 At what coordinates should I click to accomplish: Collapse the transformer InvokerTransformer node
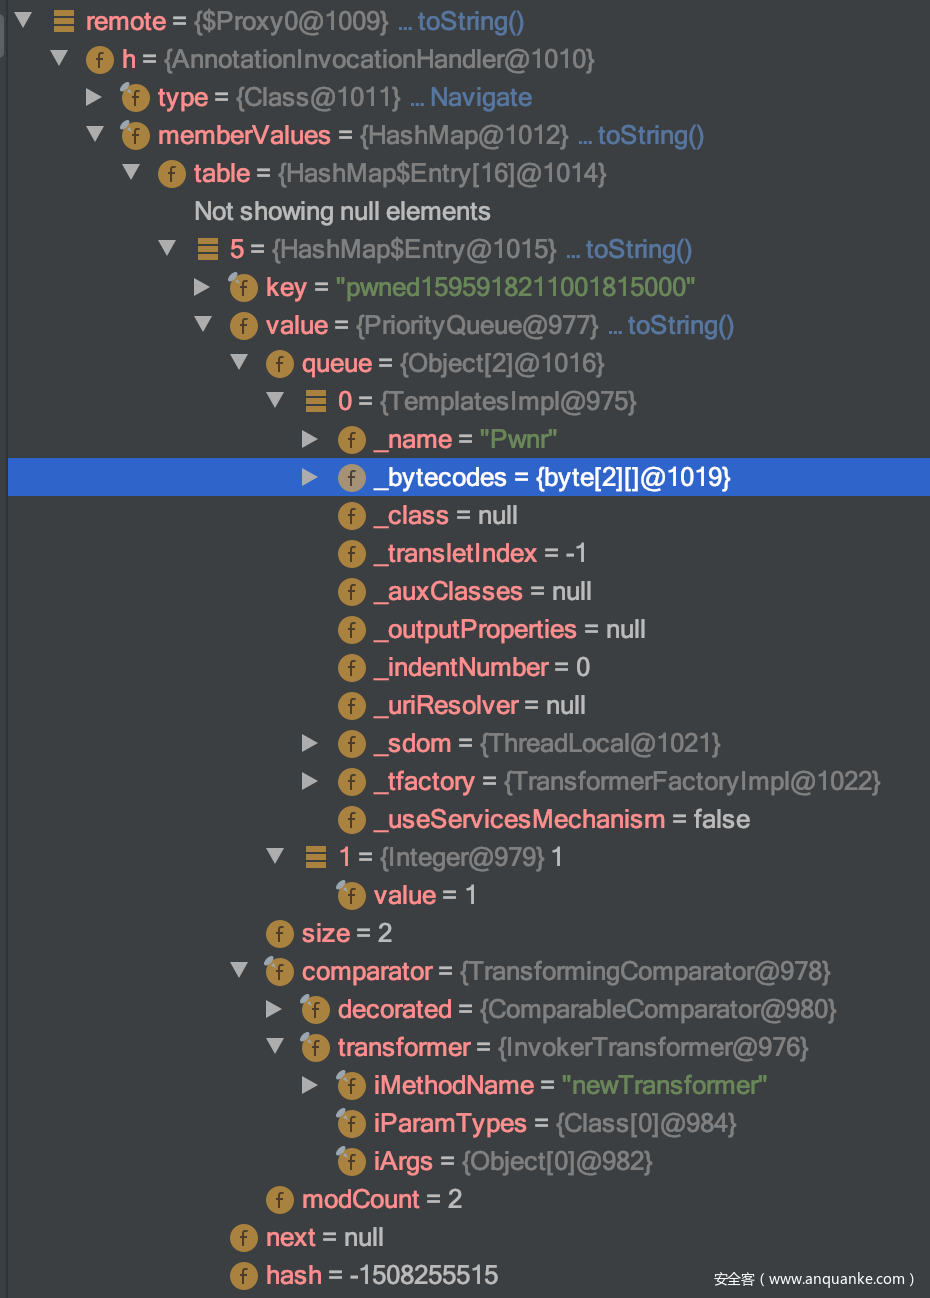coord(275,1046)
